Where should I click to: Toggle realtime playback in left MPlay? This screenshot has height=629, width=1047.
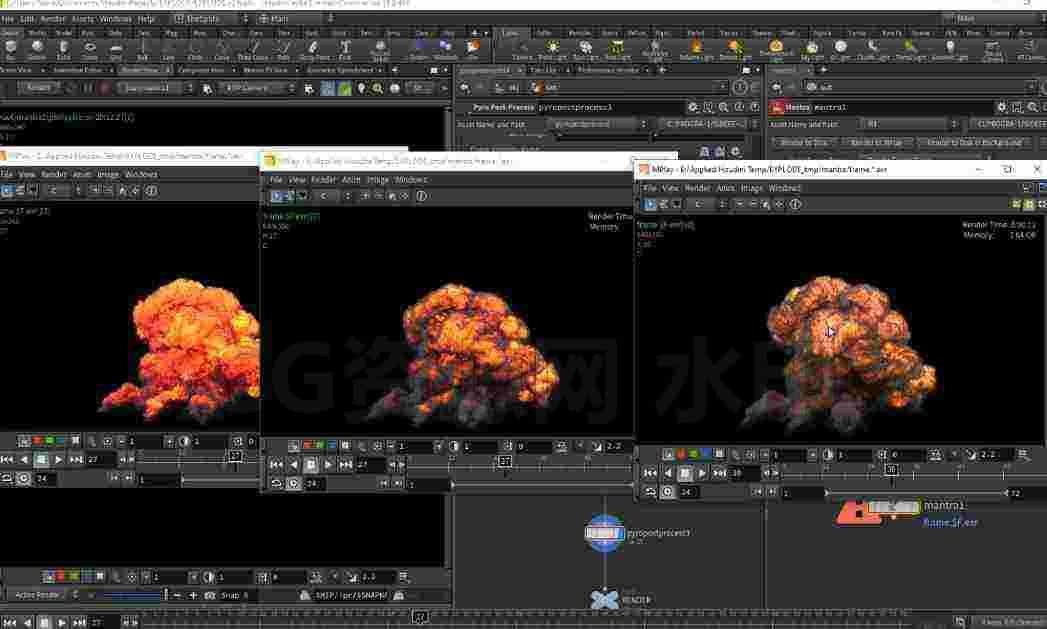(x=23, y=478)
